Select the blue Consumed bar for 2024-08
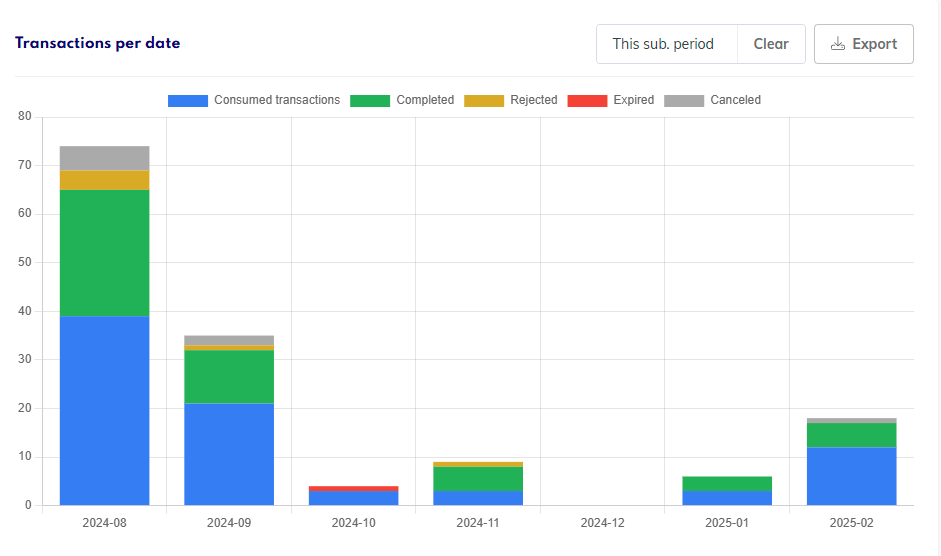 coord(104,410)
